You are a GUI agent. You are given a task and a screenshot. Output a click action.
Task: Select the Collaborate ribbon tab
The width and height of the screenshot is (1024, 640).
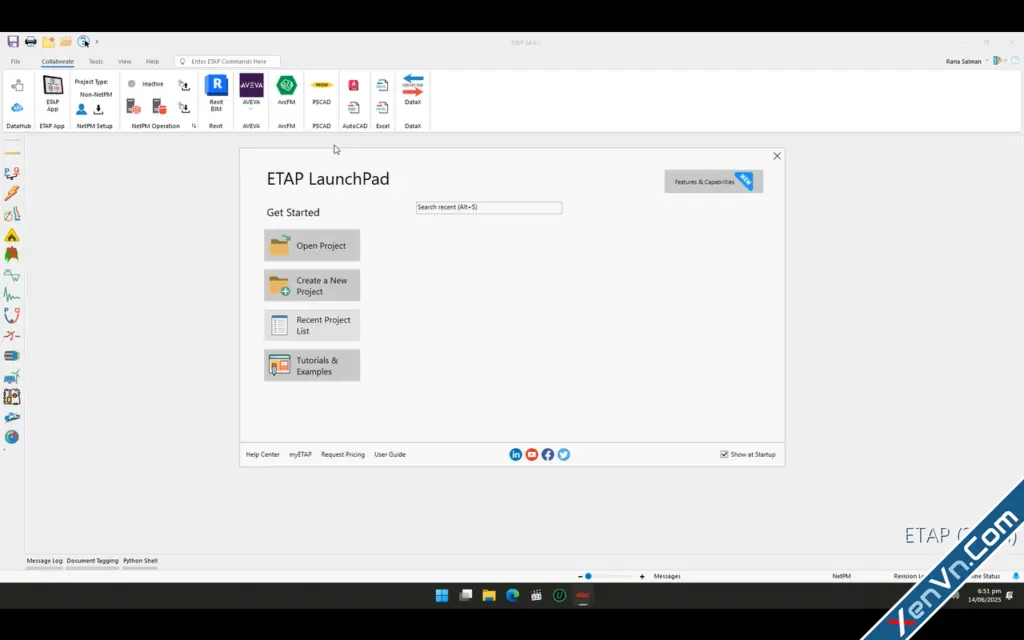pyautogui.click(x=57, y=61)
